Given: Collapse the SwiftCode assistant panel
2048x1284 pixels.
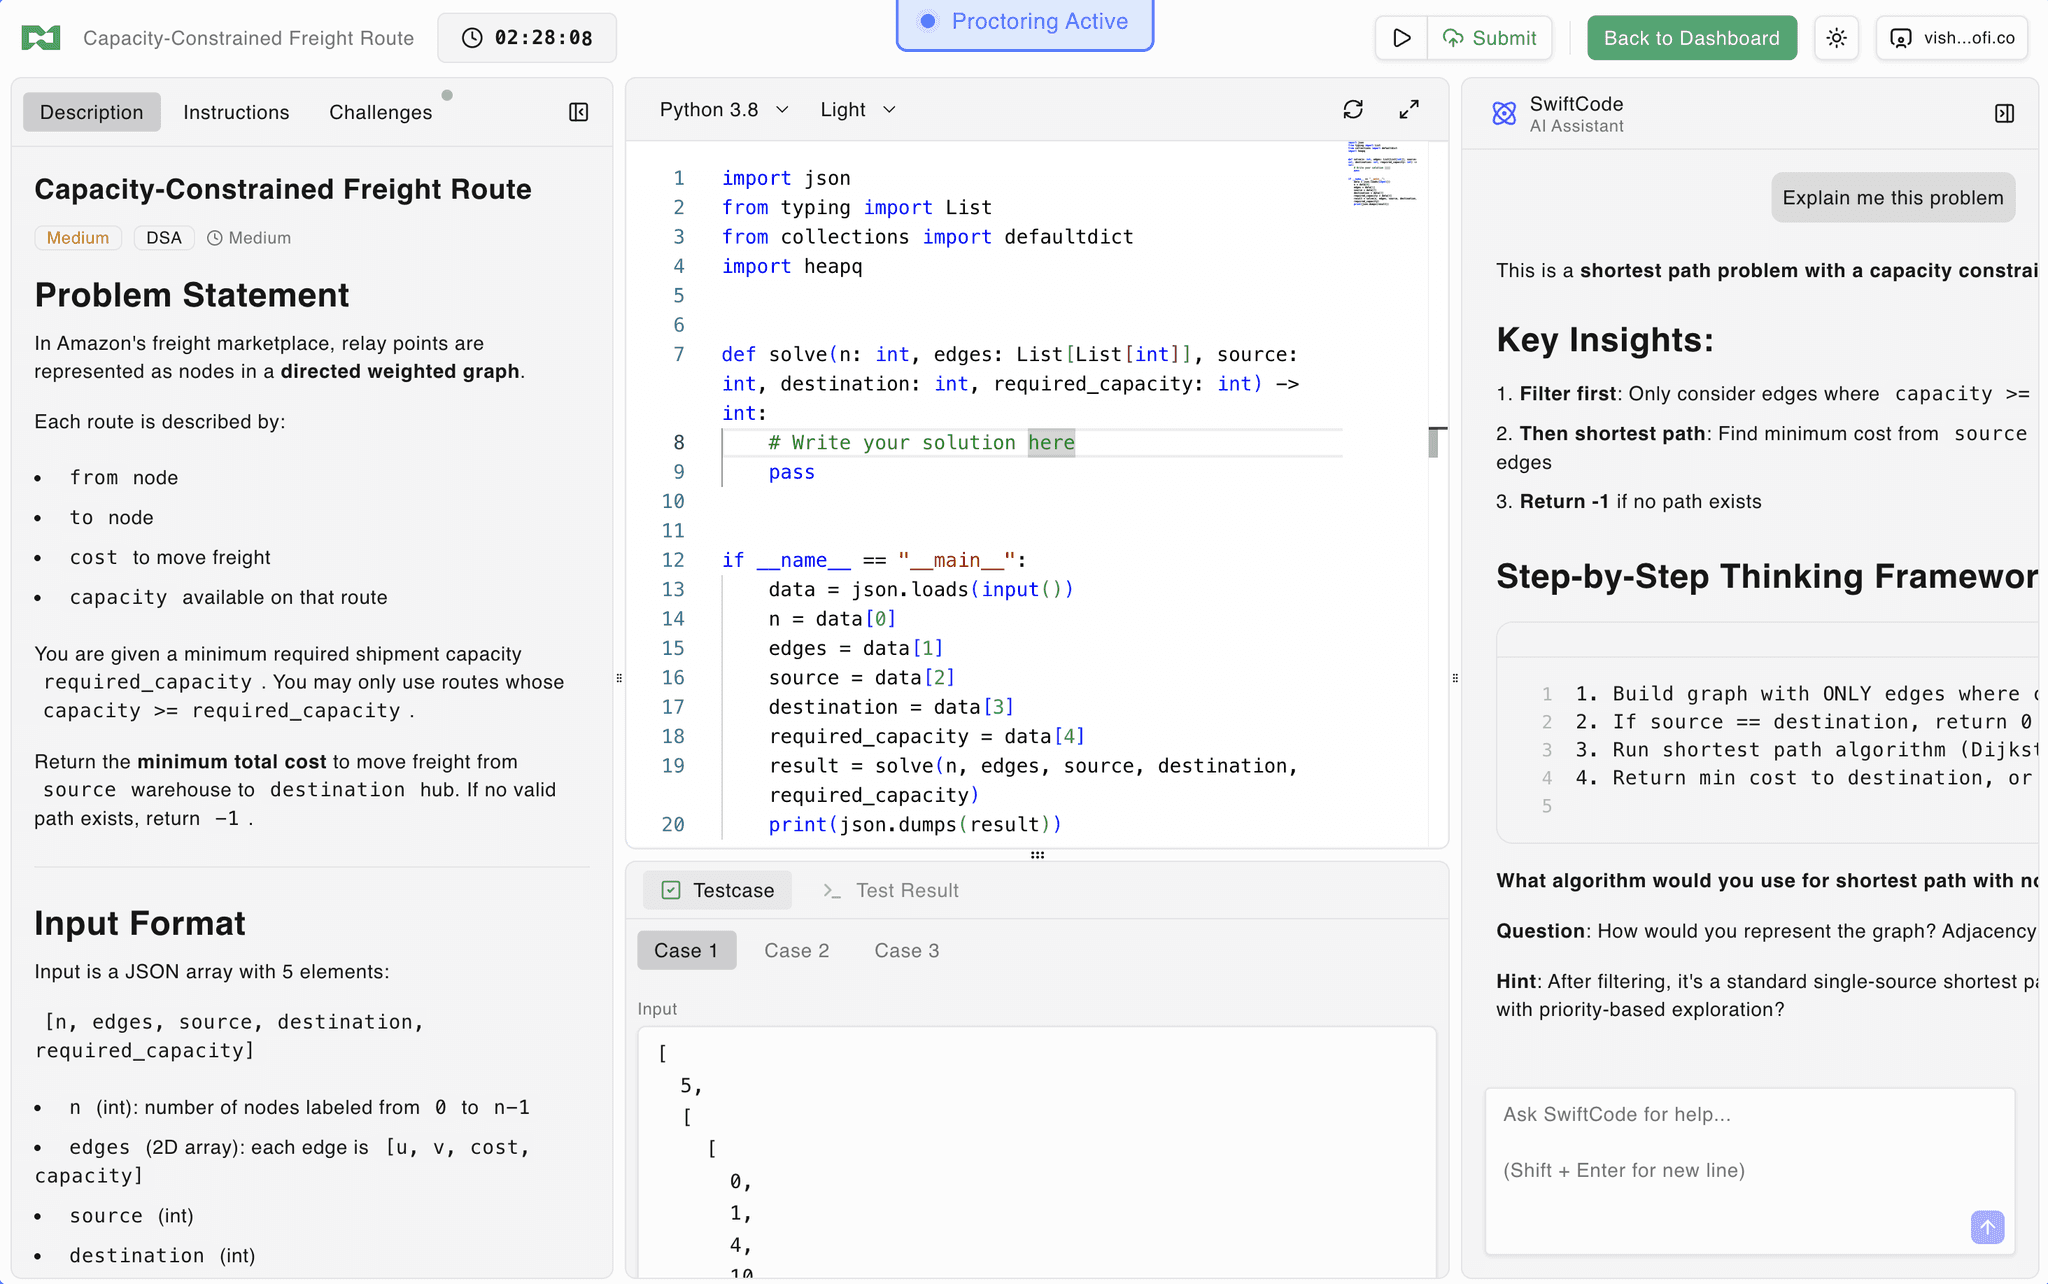Looking at the screenshot, I should tap(2004, 113).
